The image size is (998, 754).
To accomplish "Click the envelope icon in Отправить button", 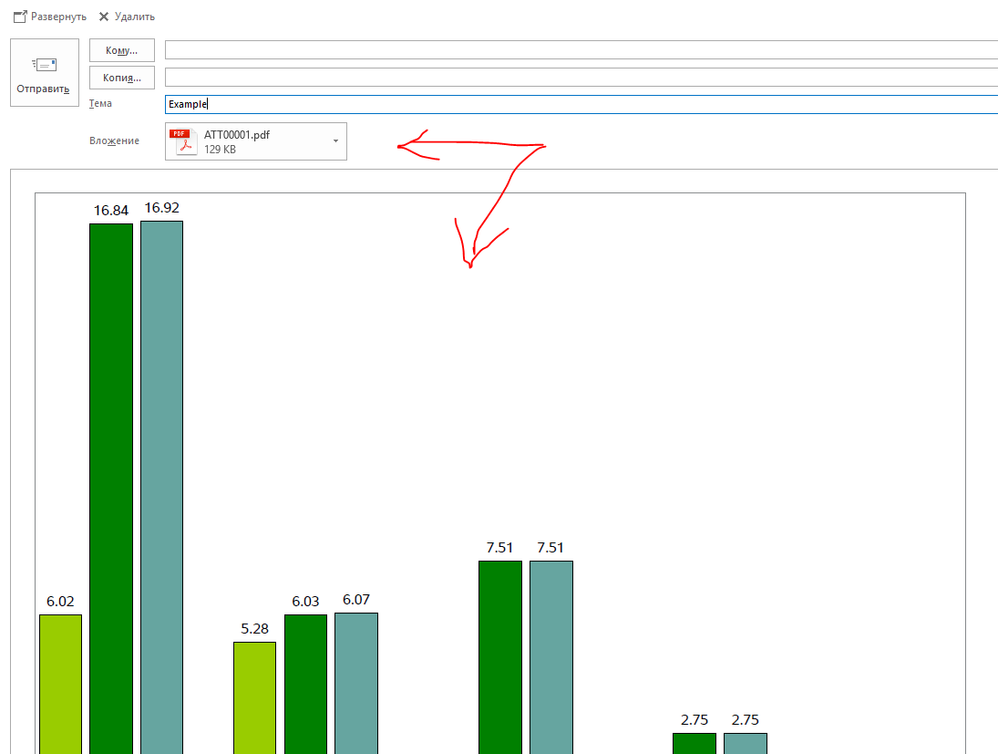I will [45, 64].
